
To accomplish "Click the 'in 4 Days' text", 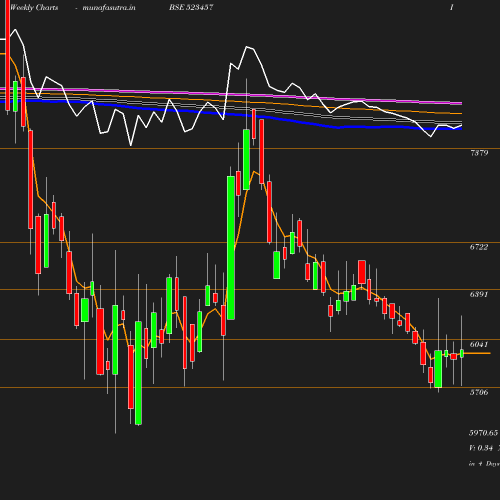I will [x=484, y=464].
